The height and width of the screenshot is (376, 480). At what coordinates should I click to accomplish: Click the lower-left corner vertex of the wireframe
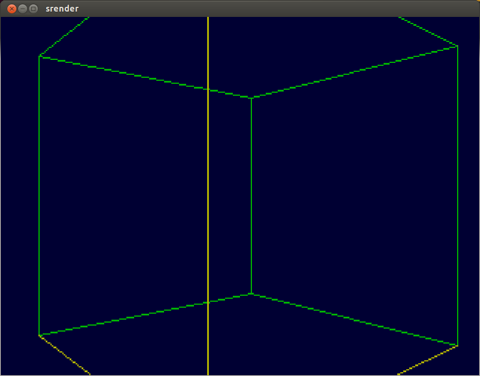[x=39, y=335]
